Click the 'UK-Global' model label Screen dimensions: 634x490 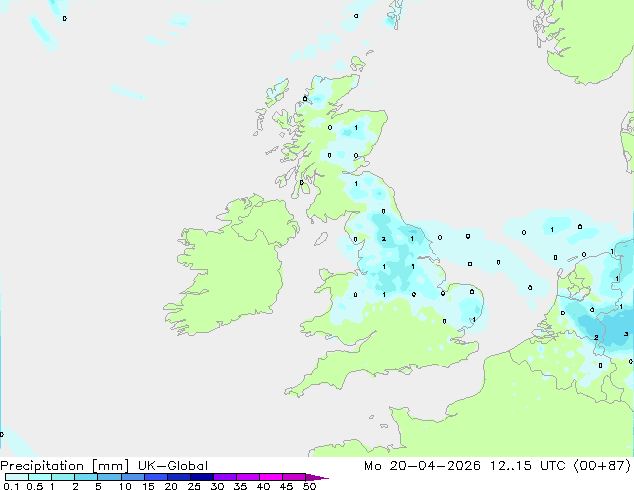click(173, 466)
